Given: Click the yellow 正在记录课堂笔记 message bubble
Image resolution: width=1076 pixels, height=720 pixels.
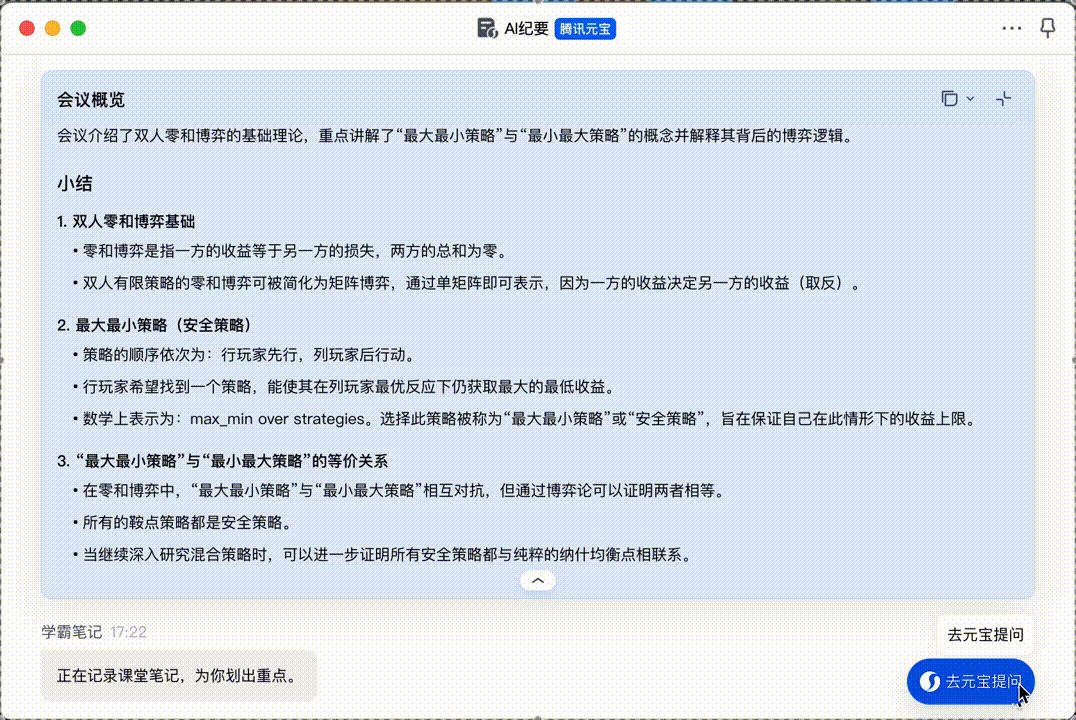Looking at the screenshot, I should tap(178, 675).
